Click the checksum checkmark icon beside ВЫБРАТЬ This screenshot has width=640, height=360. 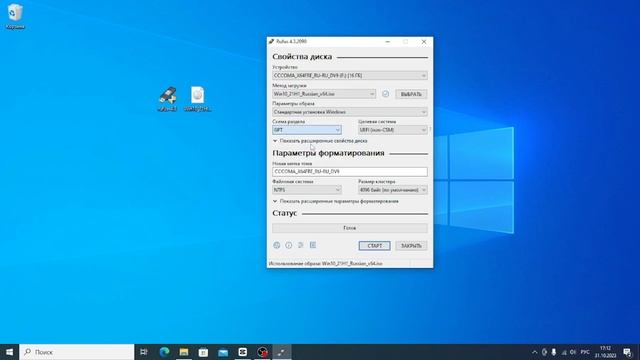click(x=385, y=94)
